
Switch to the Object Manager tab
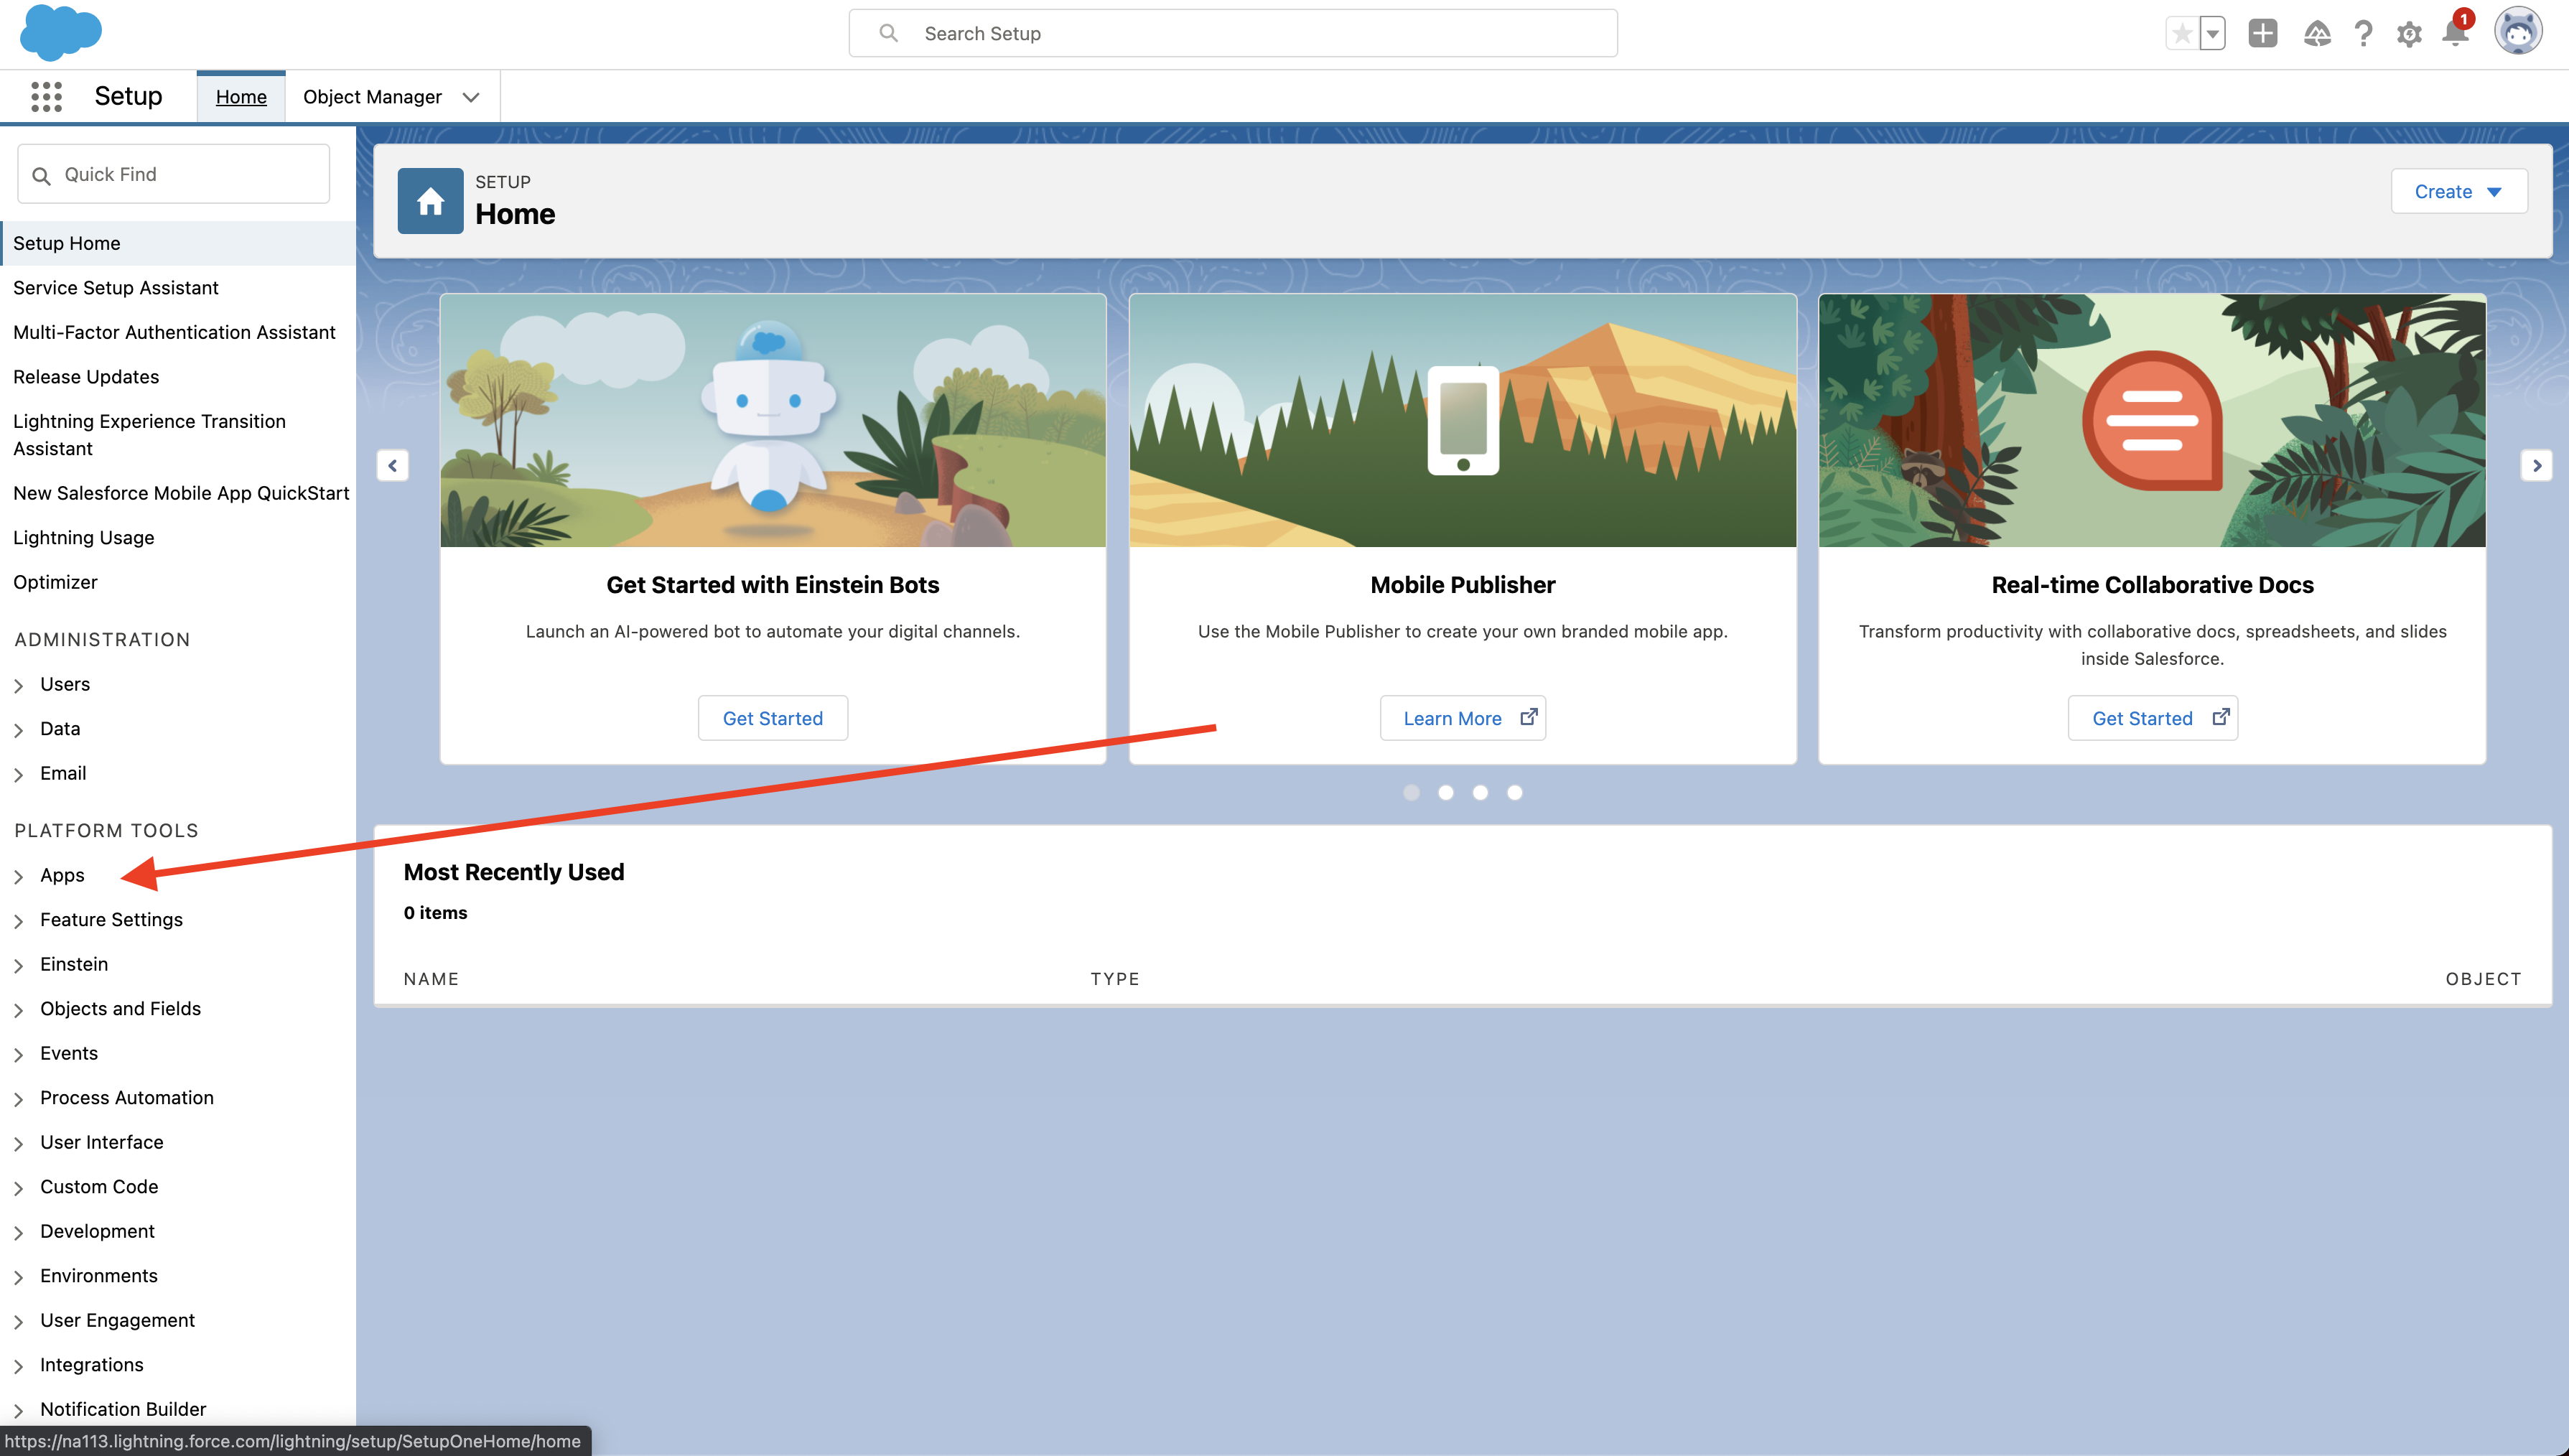click(372, 97)
